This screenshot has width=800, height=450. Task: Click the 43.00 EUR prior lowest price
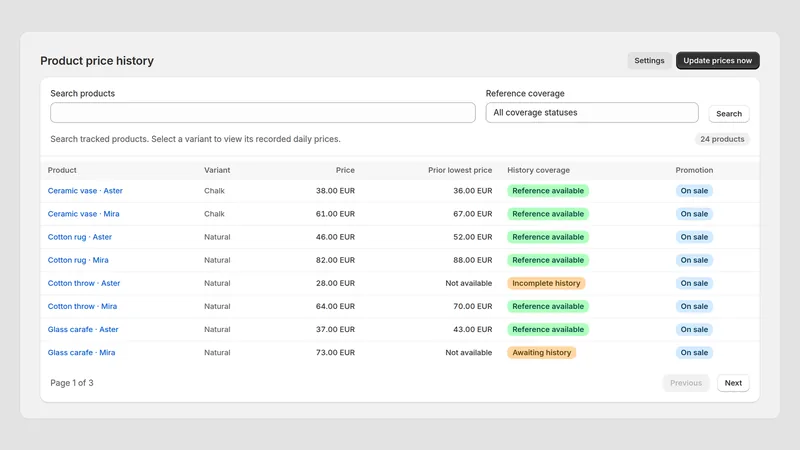click(472, 330)
